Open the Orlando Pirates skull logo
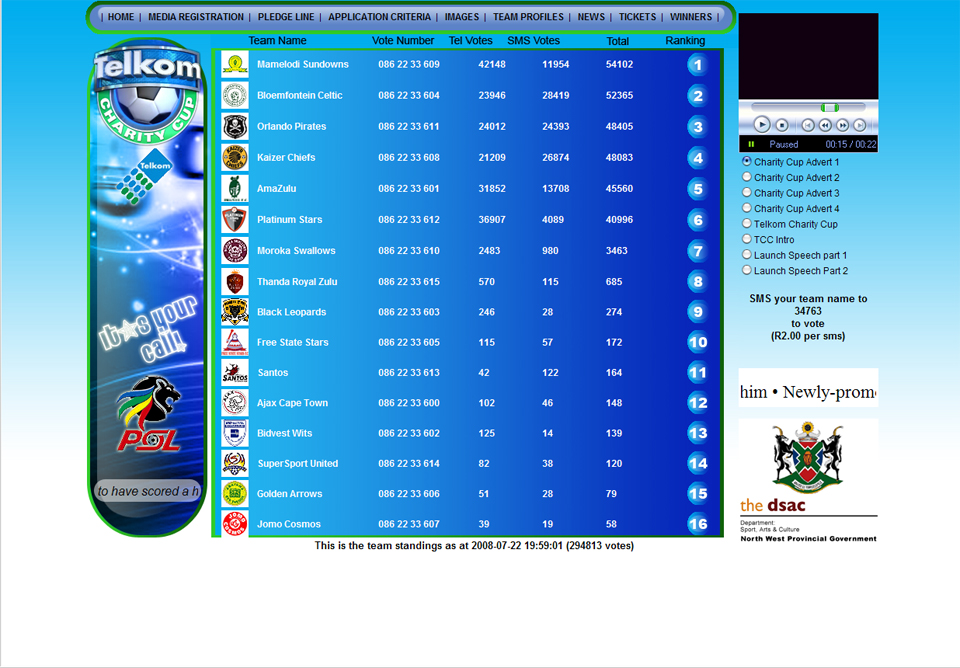Viewport: 960px width, 668px height. point(234,127)
